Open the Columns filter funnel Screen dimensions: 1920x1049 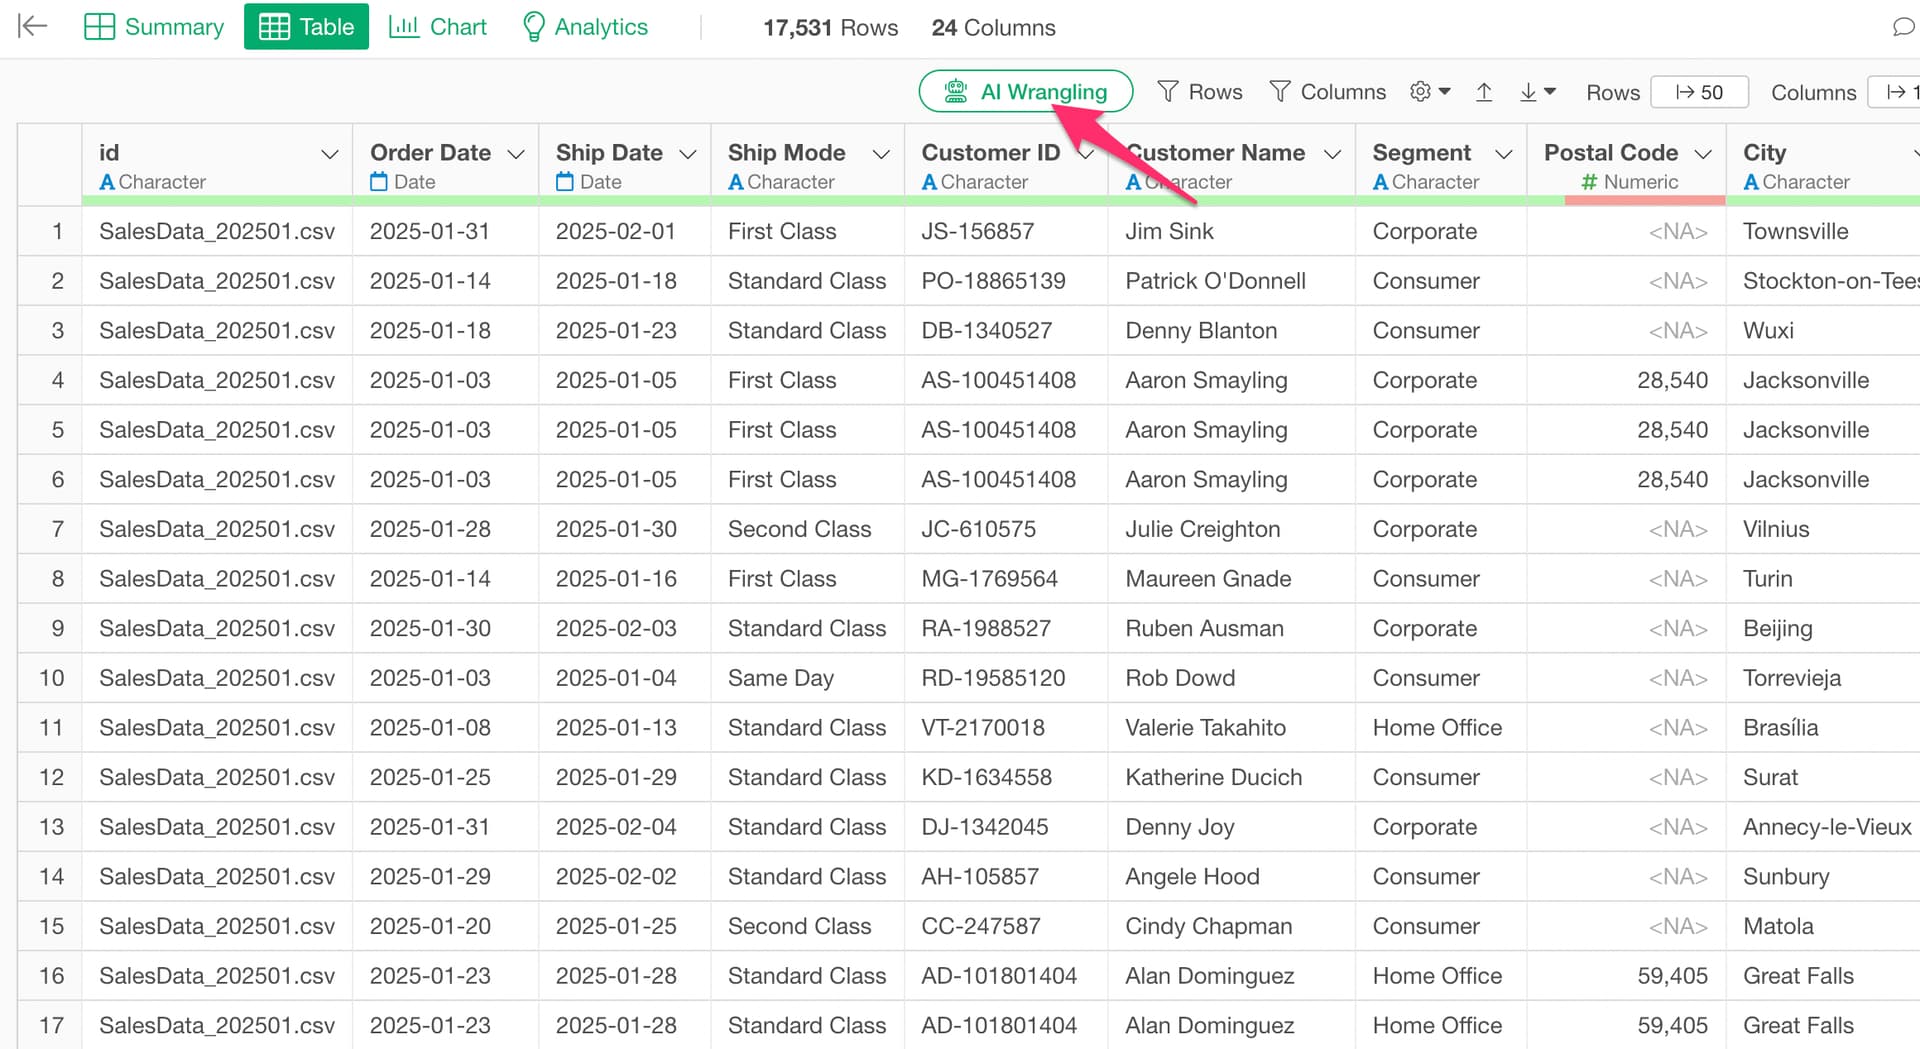click(x=1327, y=92)
